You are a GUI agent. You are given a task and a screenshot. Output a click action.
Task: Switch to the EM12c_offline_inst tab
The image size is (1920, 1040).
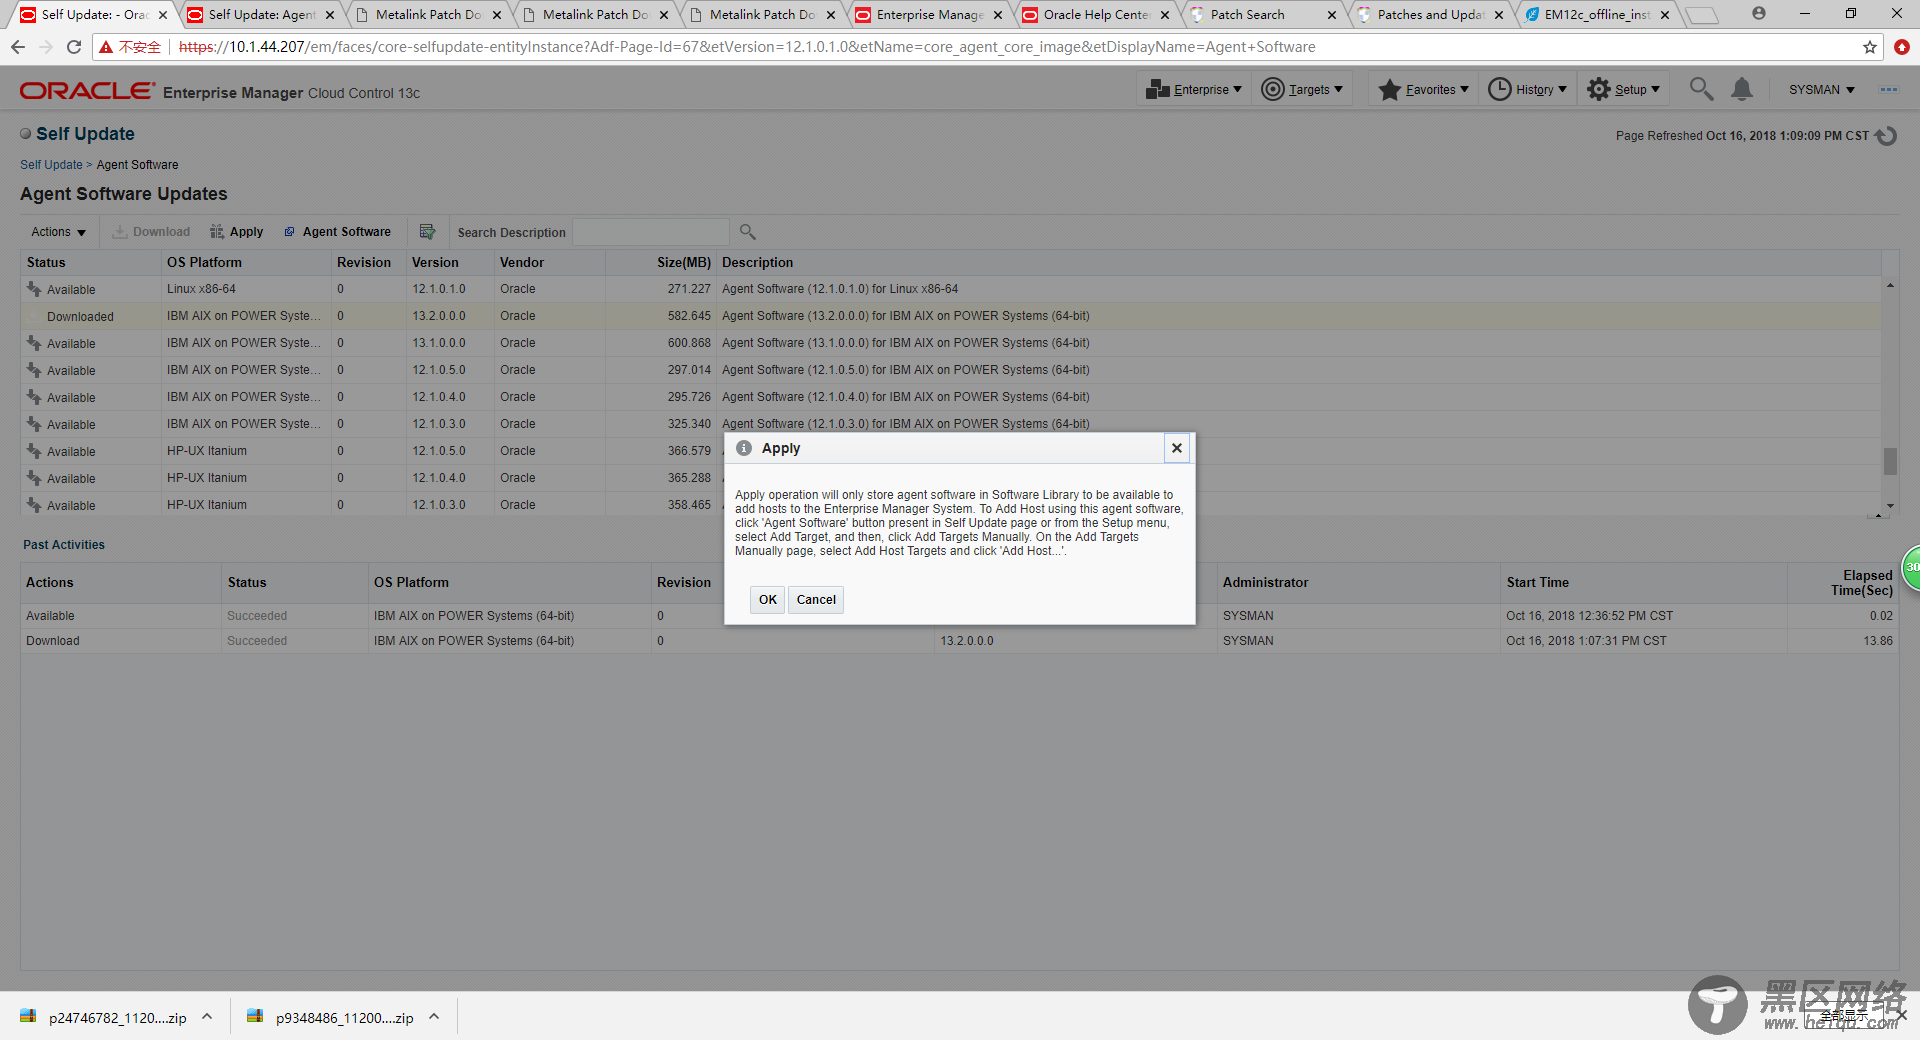1596,15
